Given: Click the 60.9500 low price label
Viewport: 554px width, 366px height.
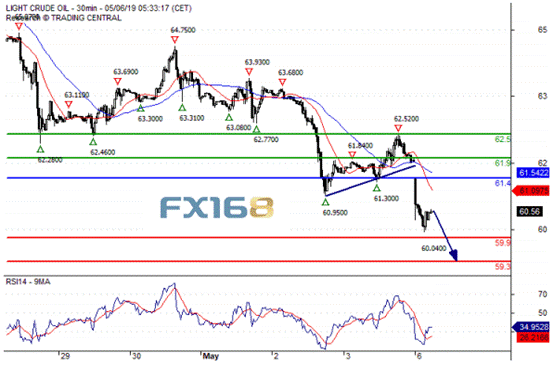Looking at the screenshot, I should pos(335,213).
